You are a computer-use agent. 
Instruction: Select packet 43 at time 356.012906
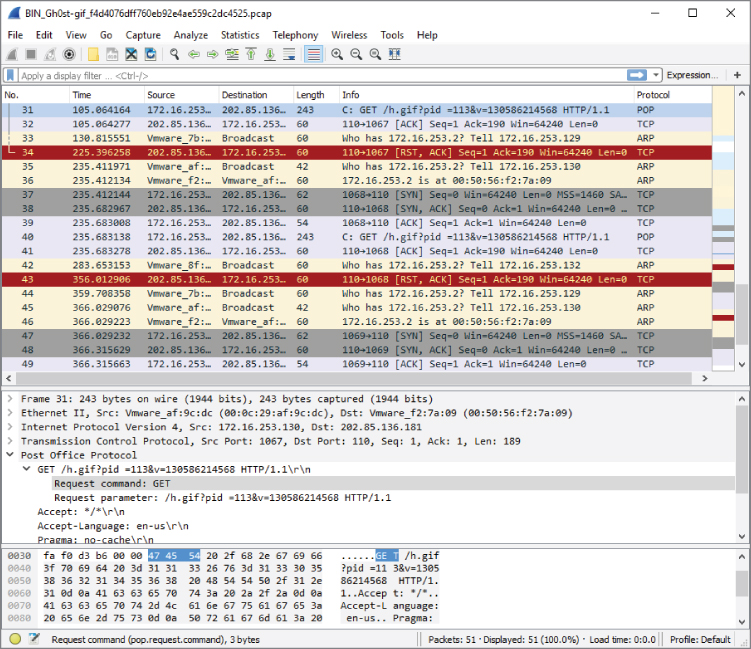[x=357, y=279]
